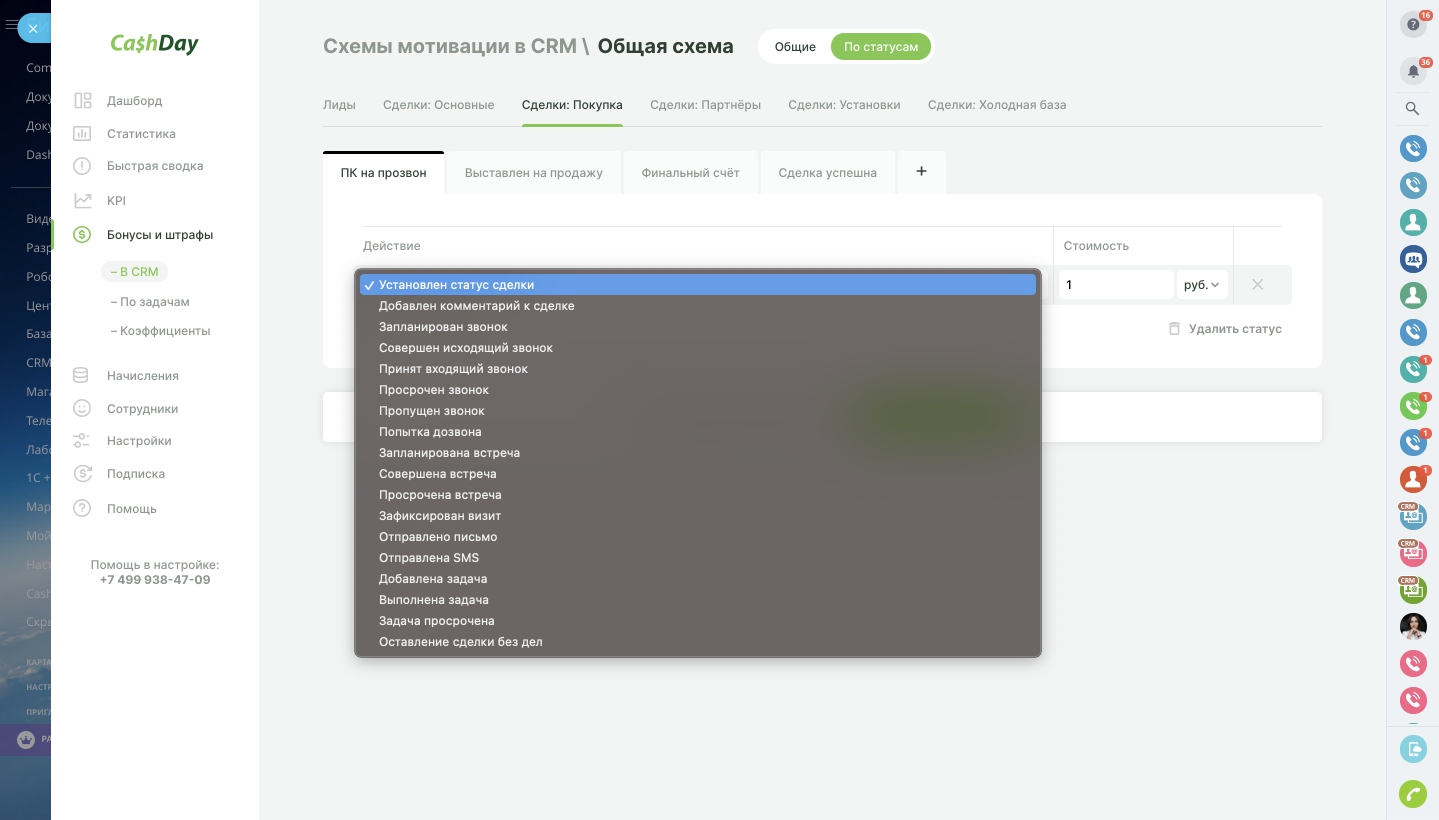Choose Совершен исходящий звонок option
Viewport: 1439px width, 820px height.
click(698, 348)
